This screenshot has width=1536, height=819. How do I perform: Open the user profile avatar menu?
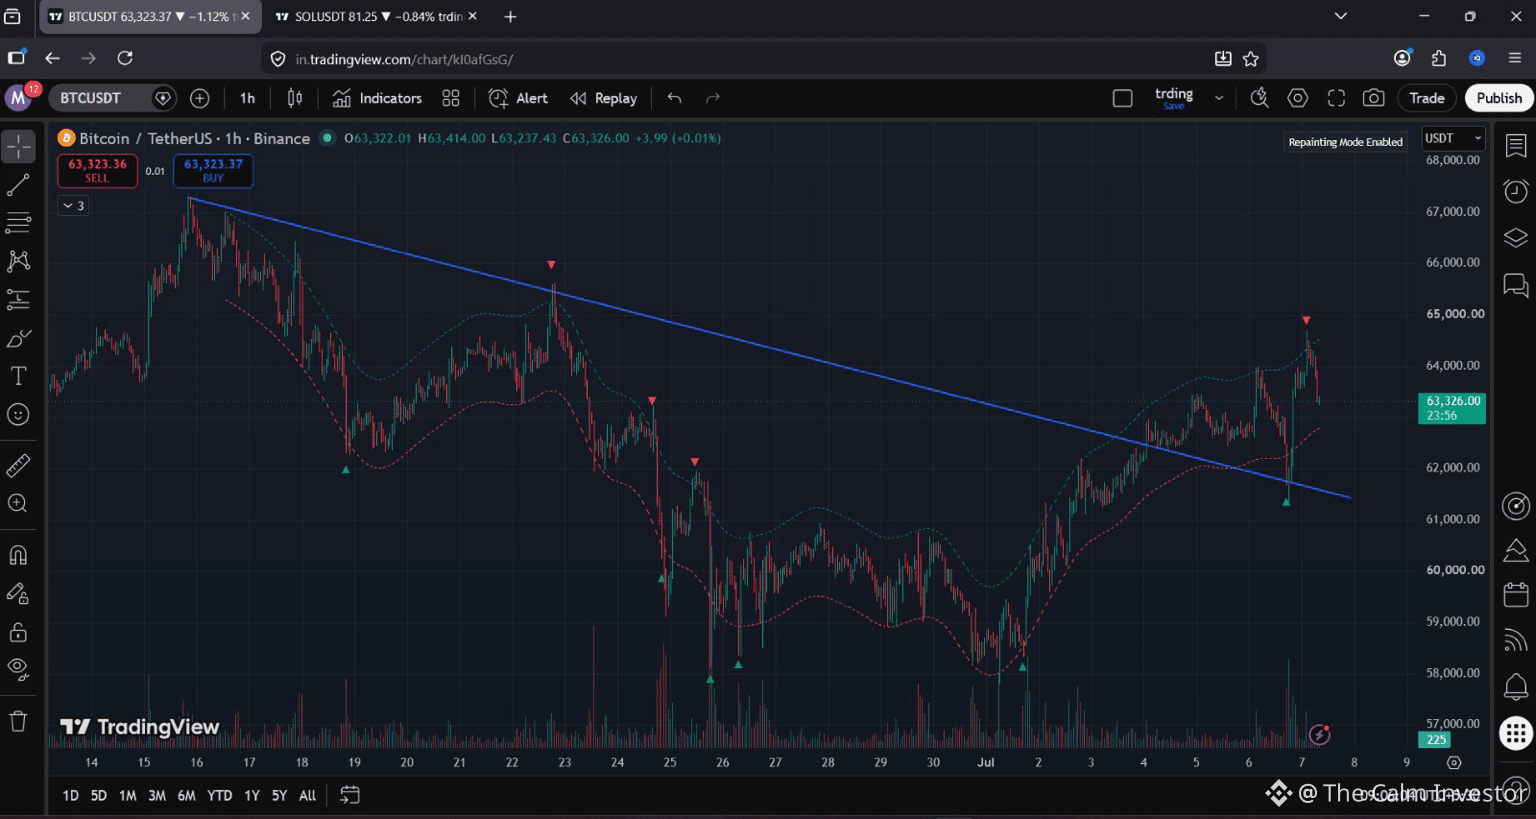pos(18,98)
